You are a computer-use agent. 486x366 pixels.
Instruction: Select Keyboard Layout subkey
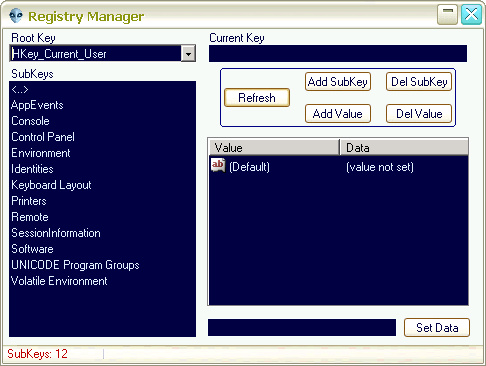[x=102, y=185]
